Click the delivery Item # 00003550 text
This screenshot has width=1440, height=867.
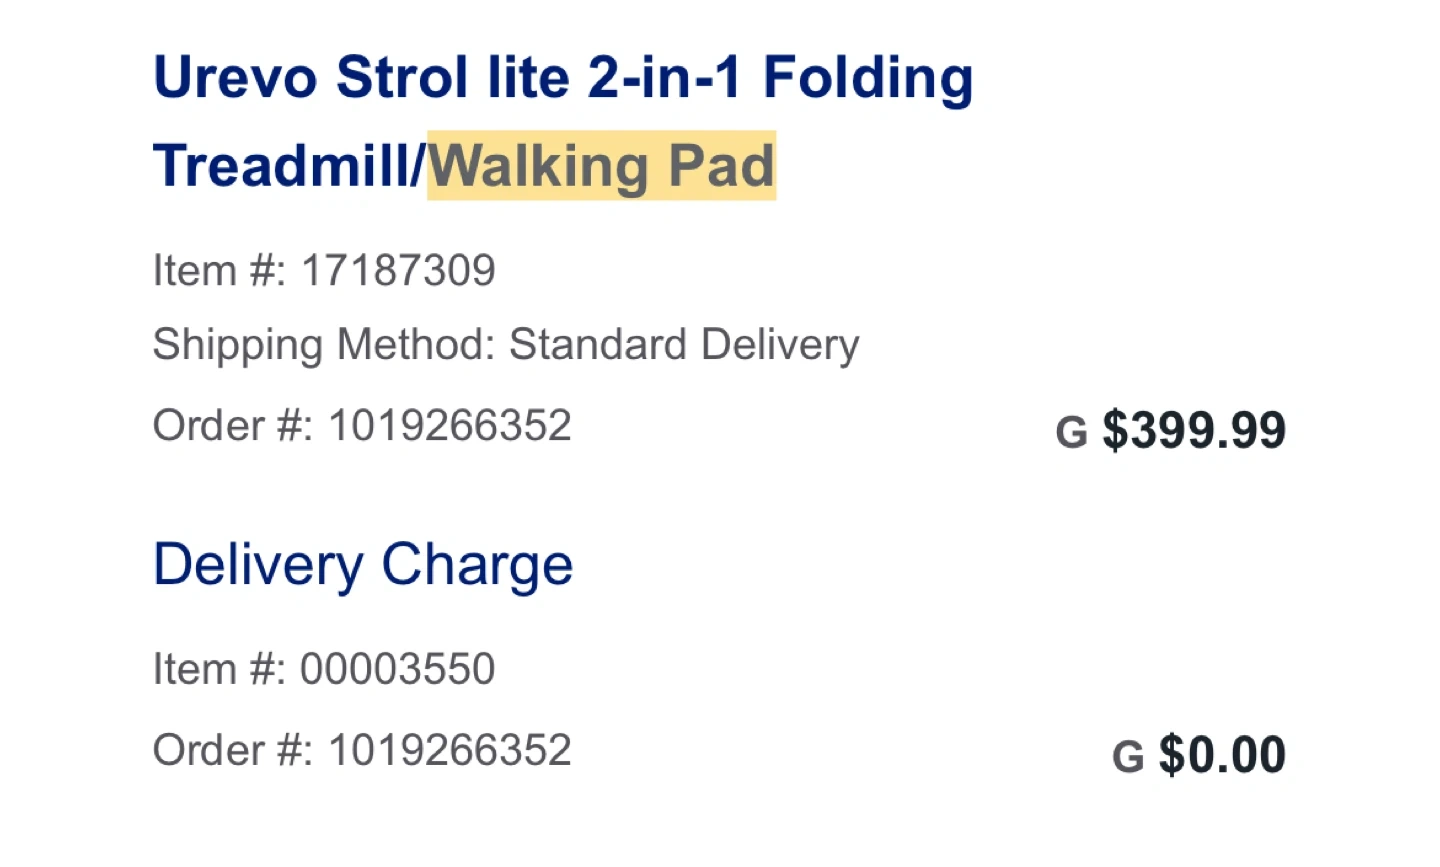(x=324, y=669)
